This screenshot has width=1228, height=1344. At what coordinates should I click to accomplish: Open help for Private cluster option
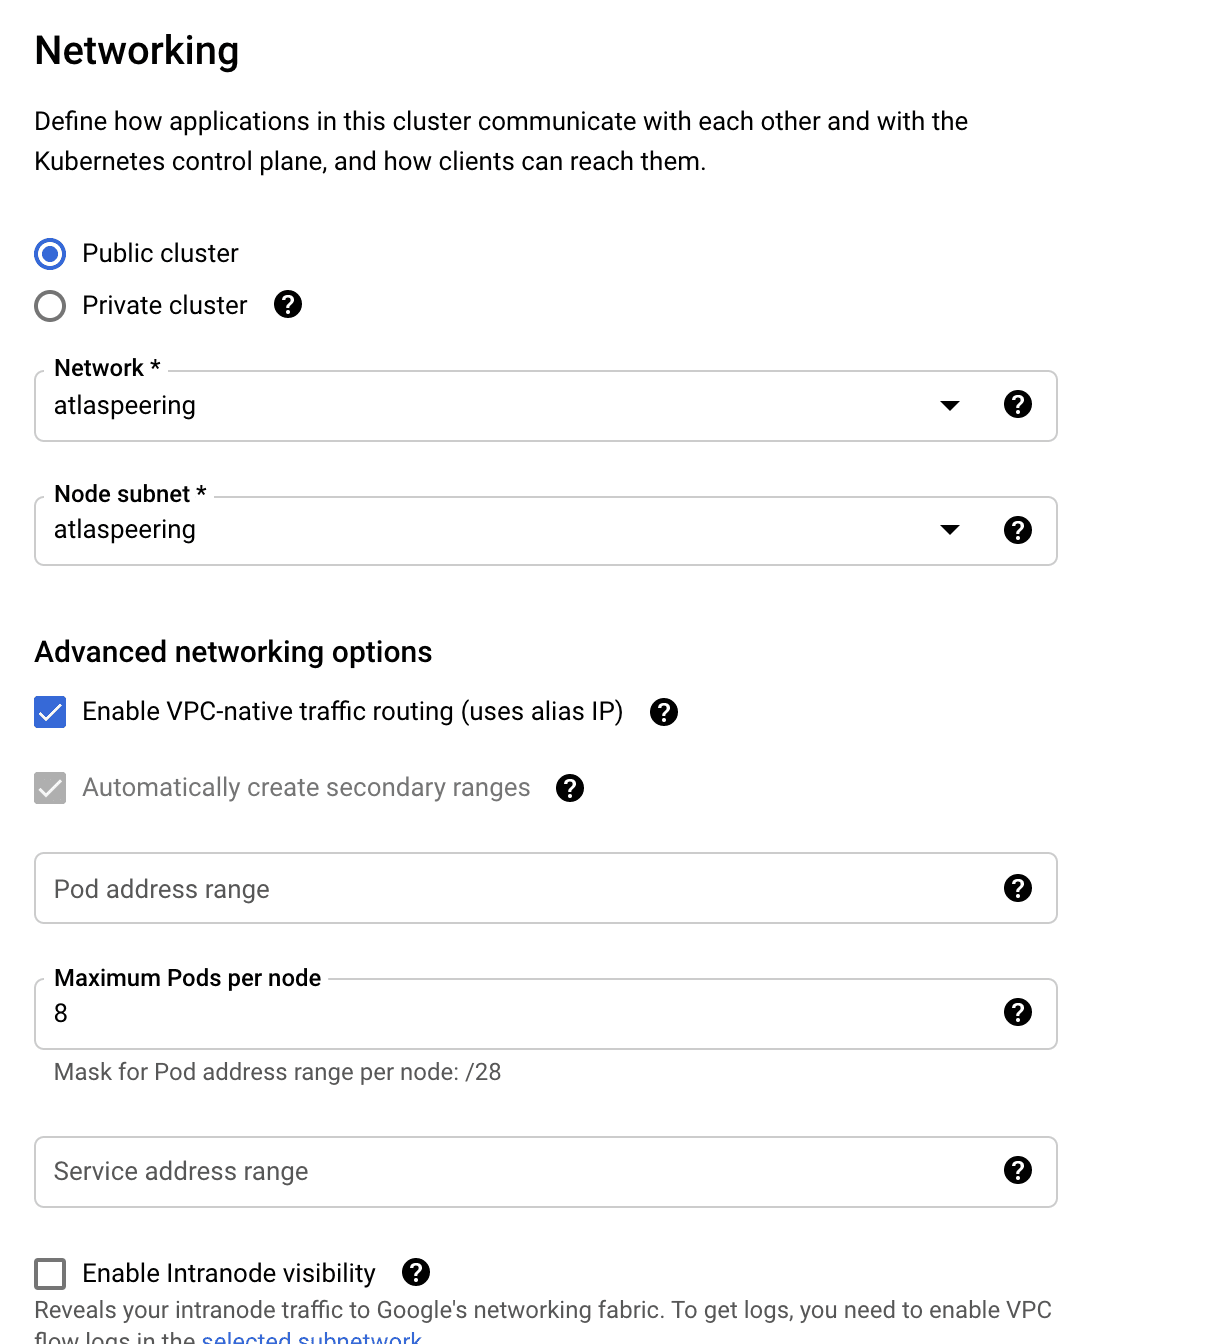288,304
